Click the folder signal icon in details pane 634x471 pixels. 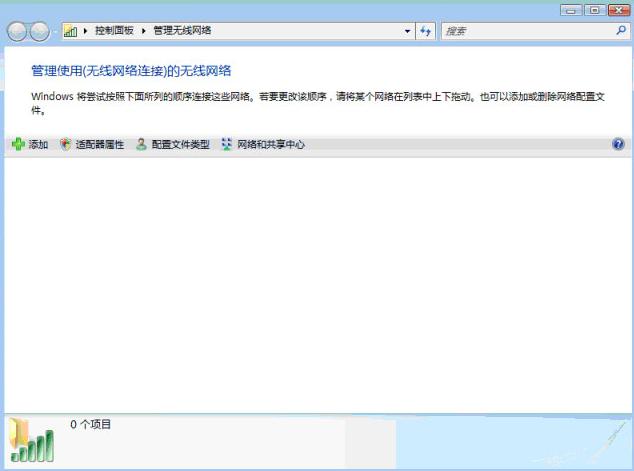coord(32,440)
